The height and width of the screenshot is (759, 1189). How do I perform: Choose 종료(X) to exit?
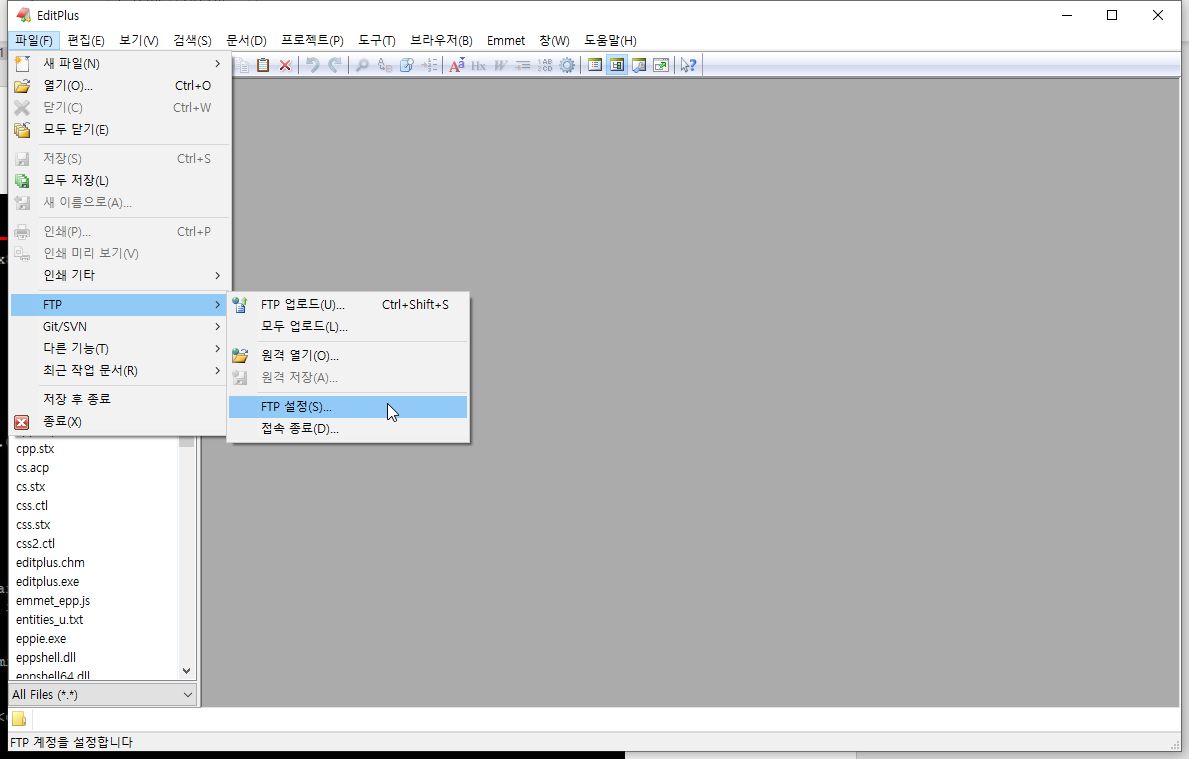[x=119, y=422]
